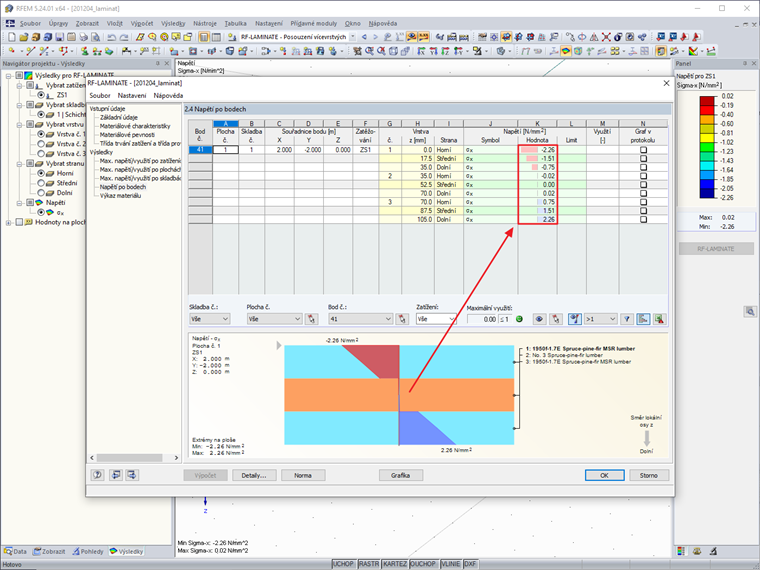760x570 pixels.
Task: Select the ZS1 load case radio button
Action: point(41,95)
